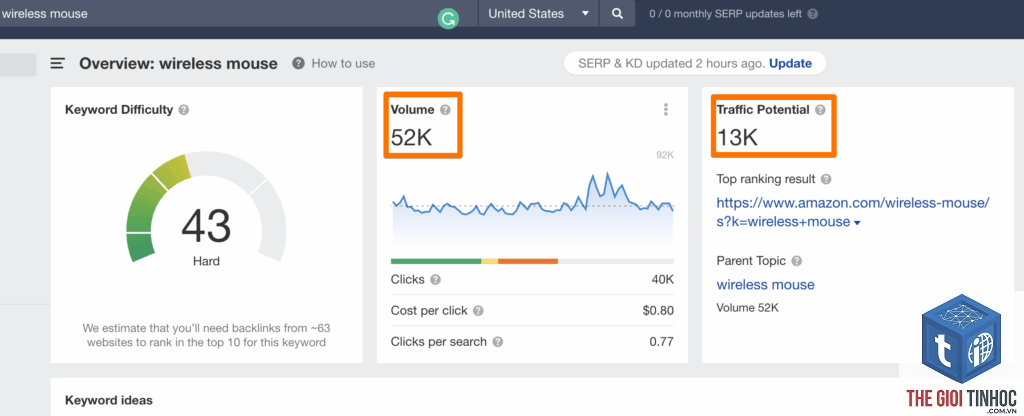The height and width of the screenshot is (416, 1024).
Task: Click the question icon before How to use
Action: pyautogui.click(x=298, y=63)
